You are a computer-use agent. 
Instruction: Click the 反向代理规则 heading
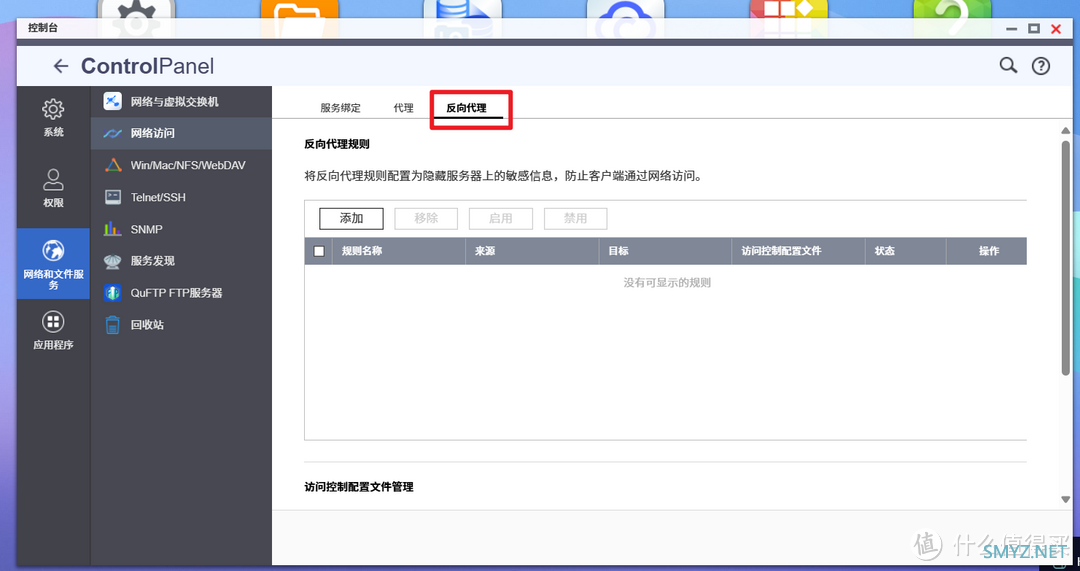click(x=337, y=145)
